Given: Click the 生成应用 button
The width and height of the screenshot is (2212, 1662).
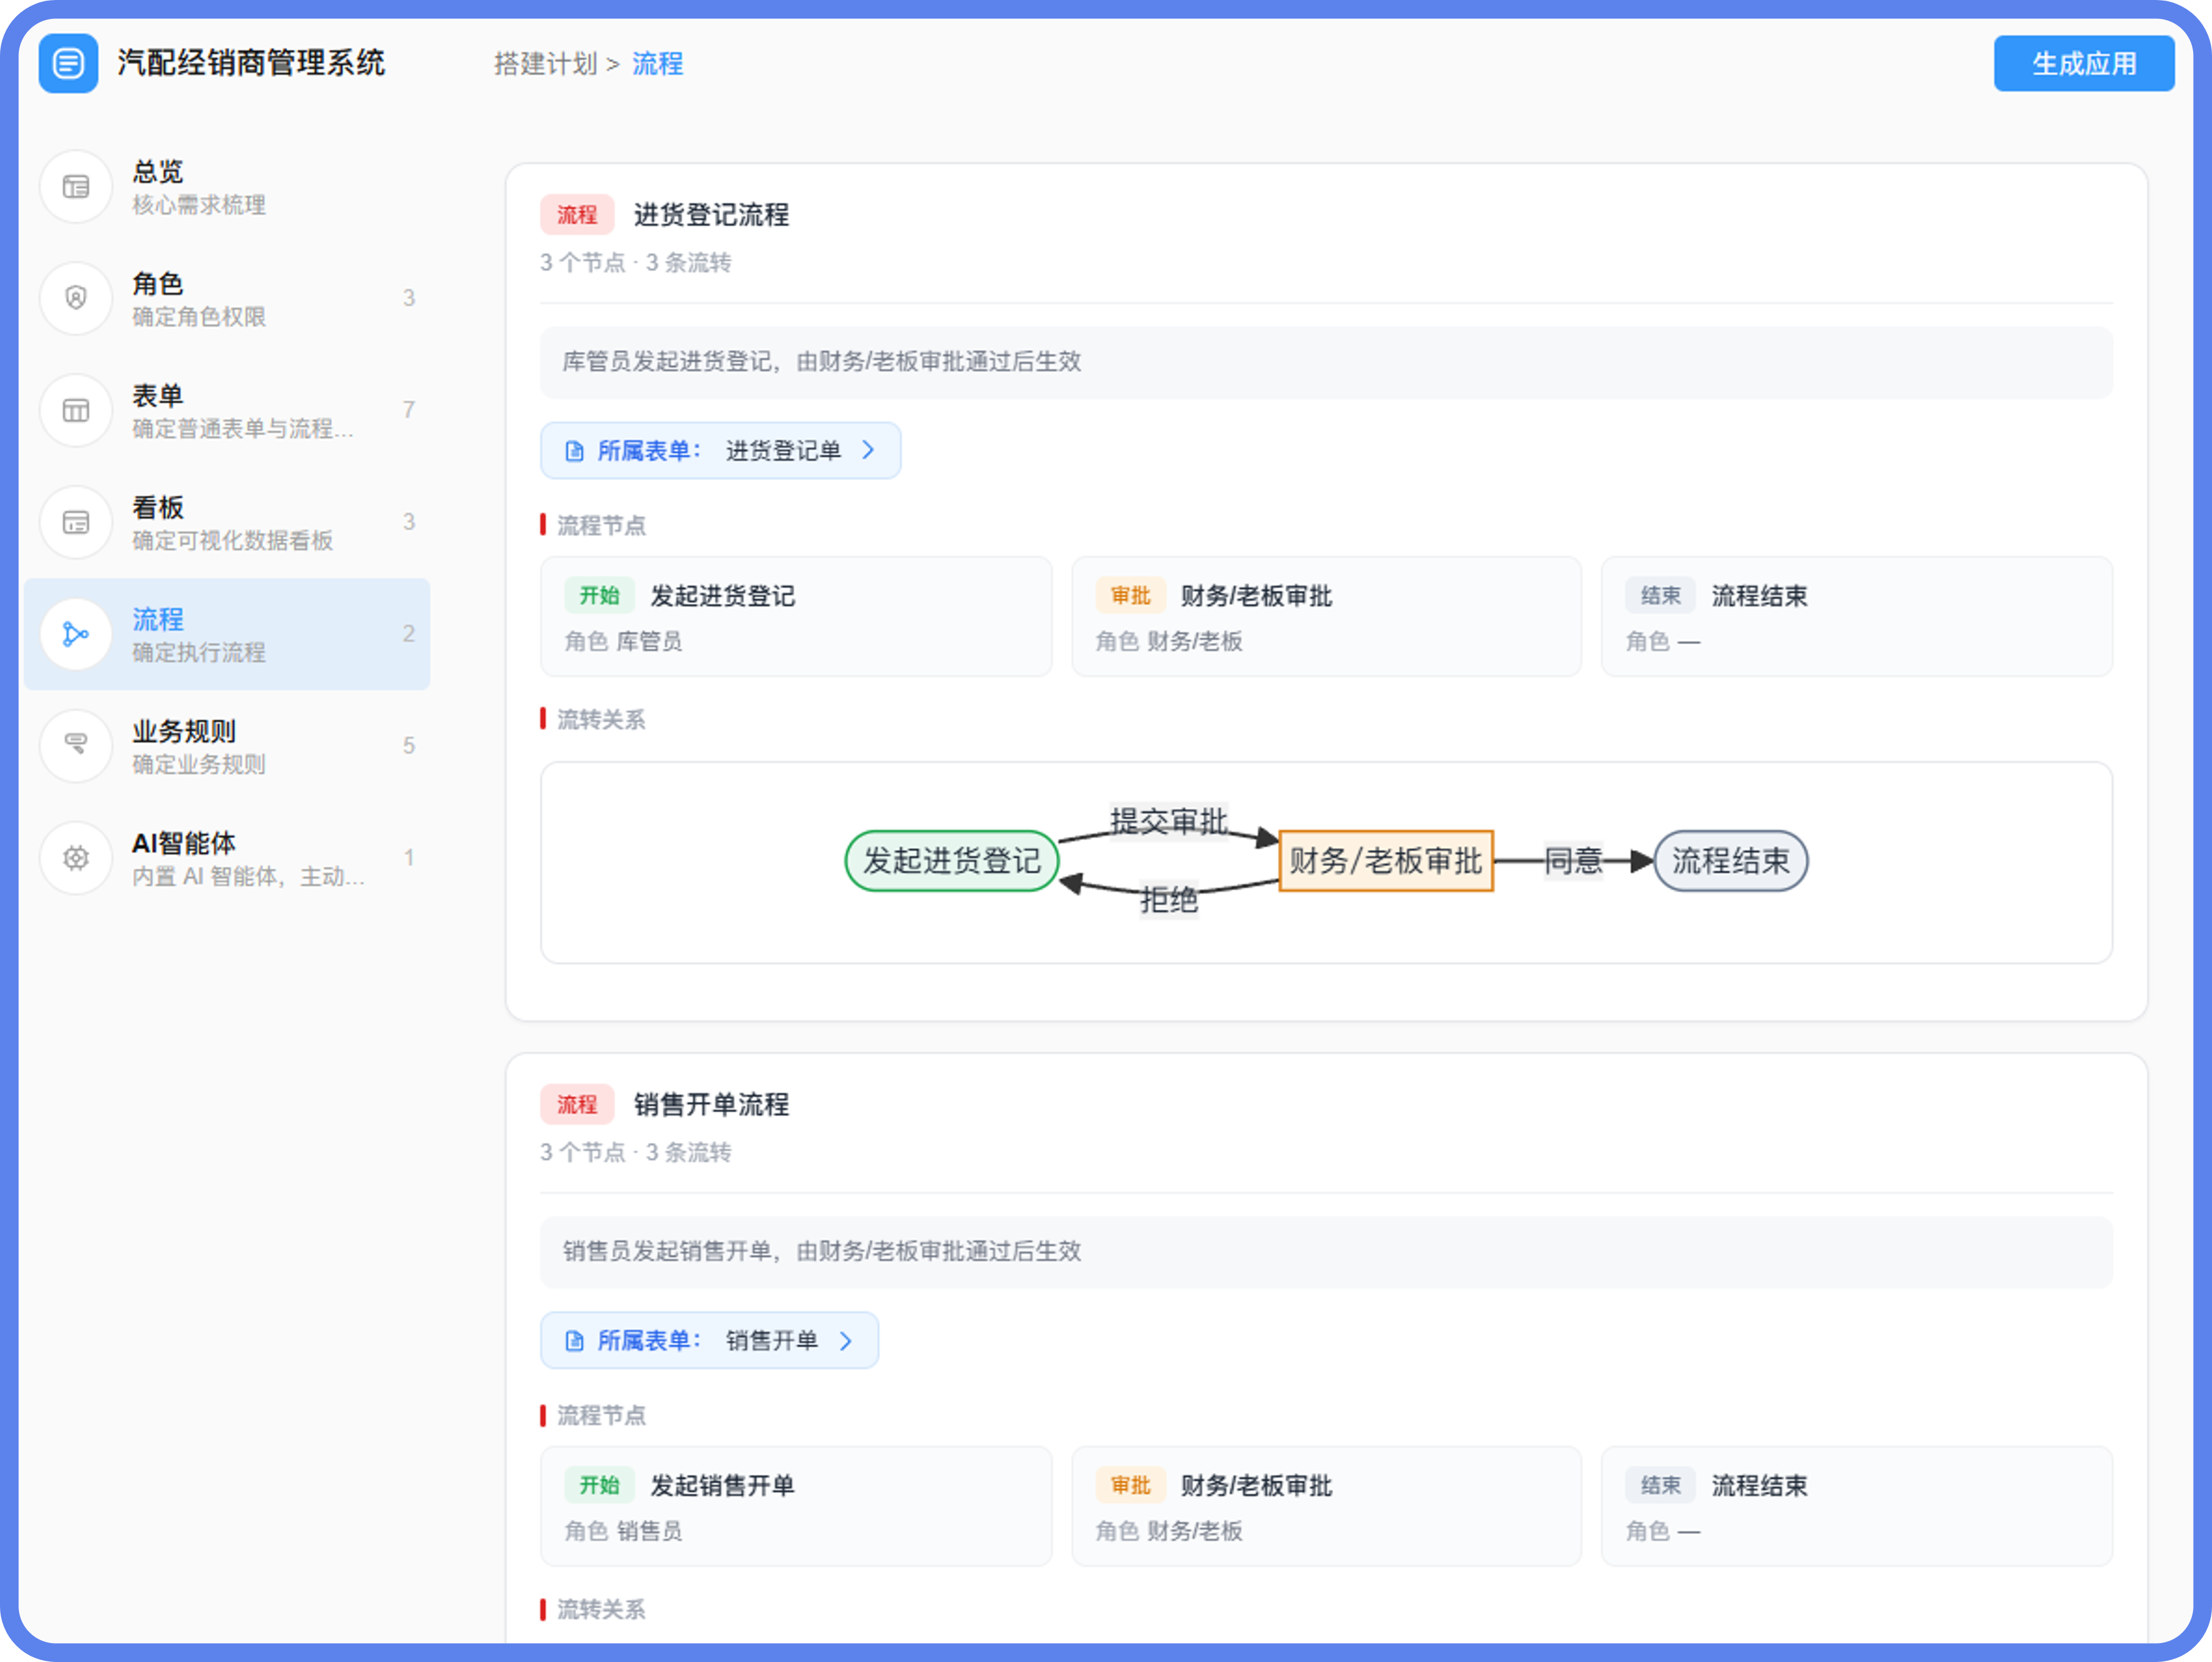Looking at the screenshot, I should pyautogui.click(x=2084, y=63).
